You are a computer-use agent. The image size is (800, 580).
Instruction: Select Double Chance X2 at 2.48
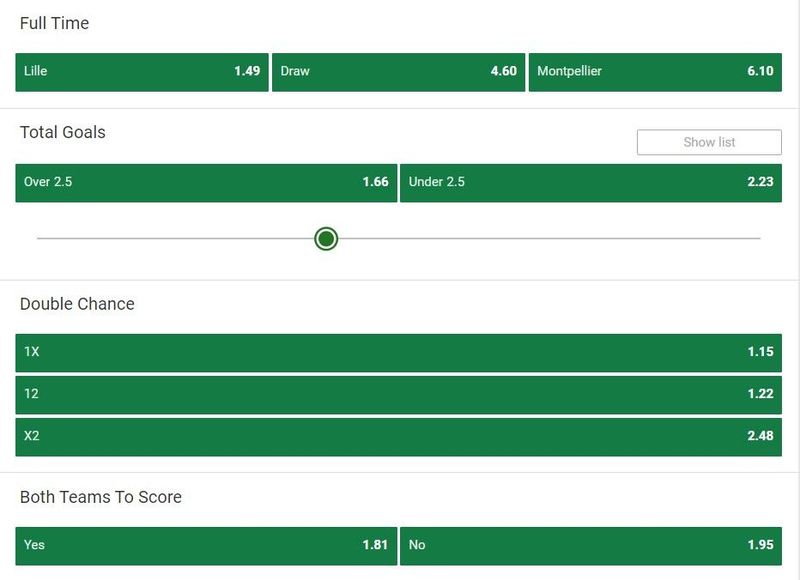398,437
